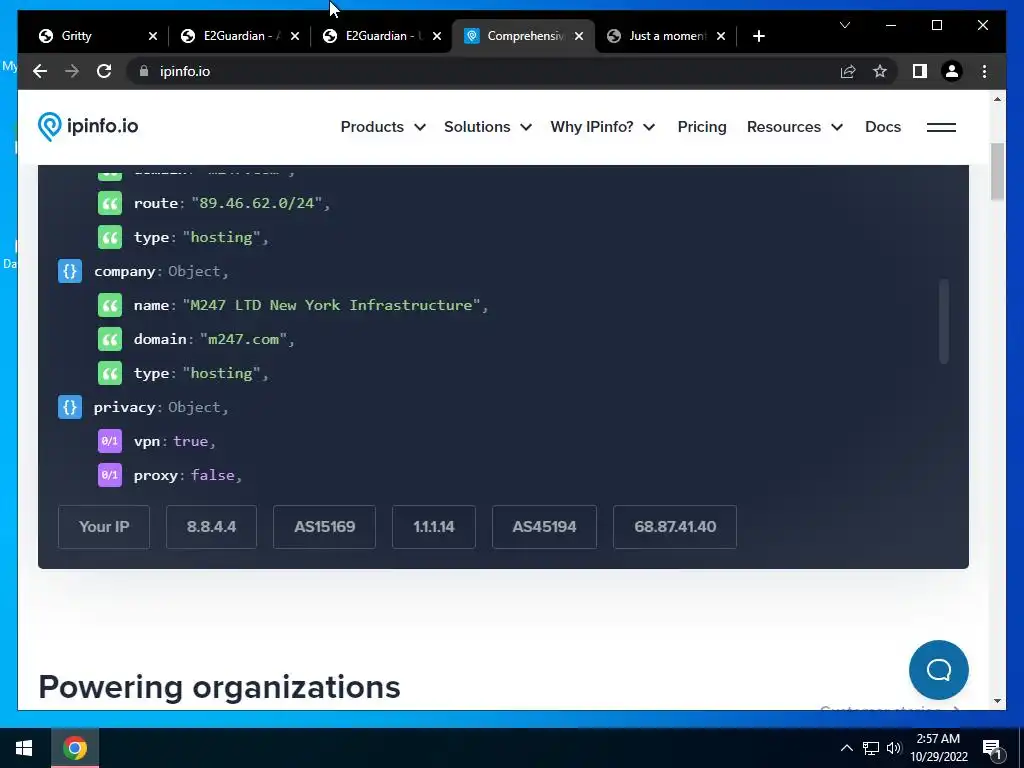Click the string icon beside company name
The width and height of the screenshot is (1024, 768).
click(110, 305)
